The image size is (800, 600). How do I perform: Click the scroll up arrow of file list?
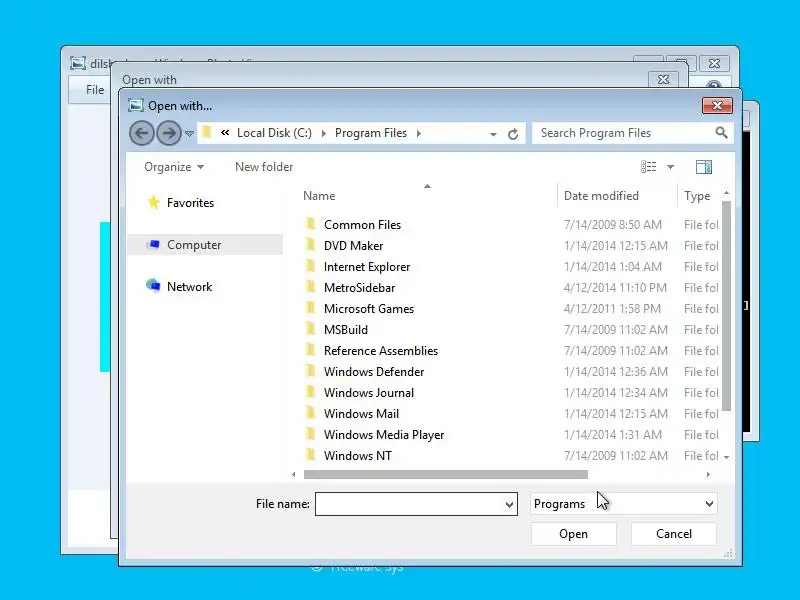point(727,193)
